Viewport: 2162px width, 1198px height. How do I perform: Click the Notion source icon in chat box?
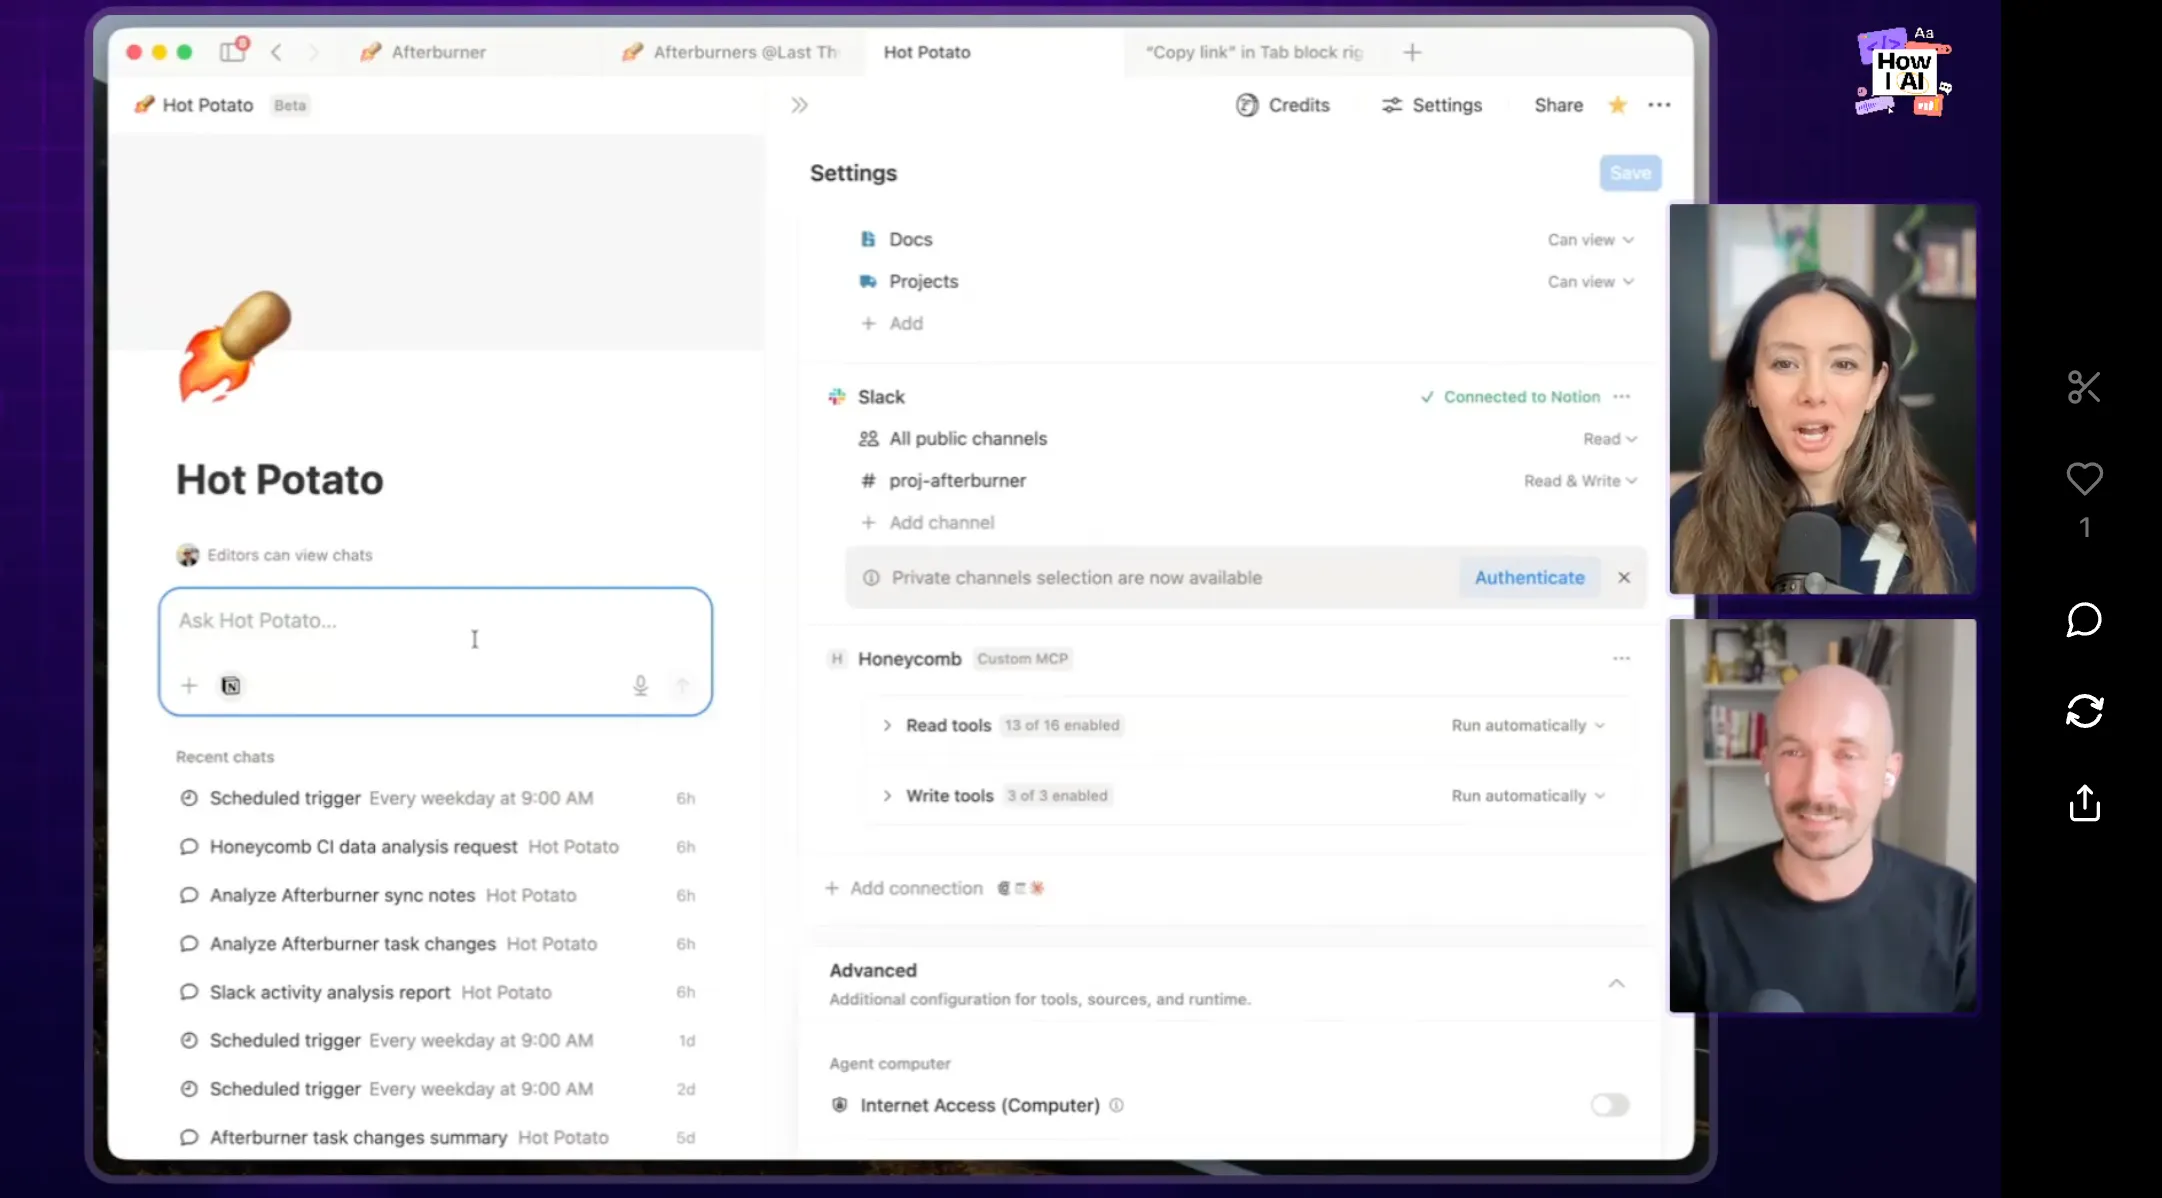click(231, 686)
